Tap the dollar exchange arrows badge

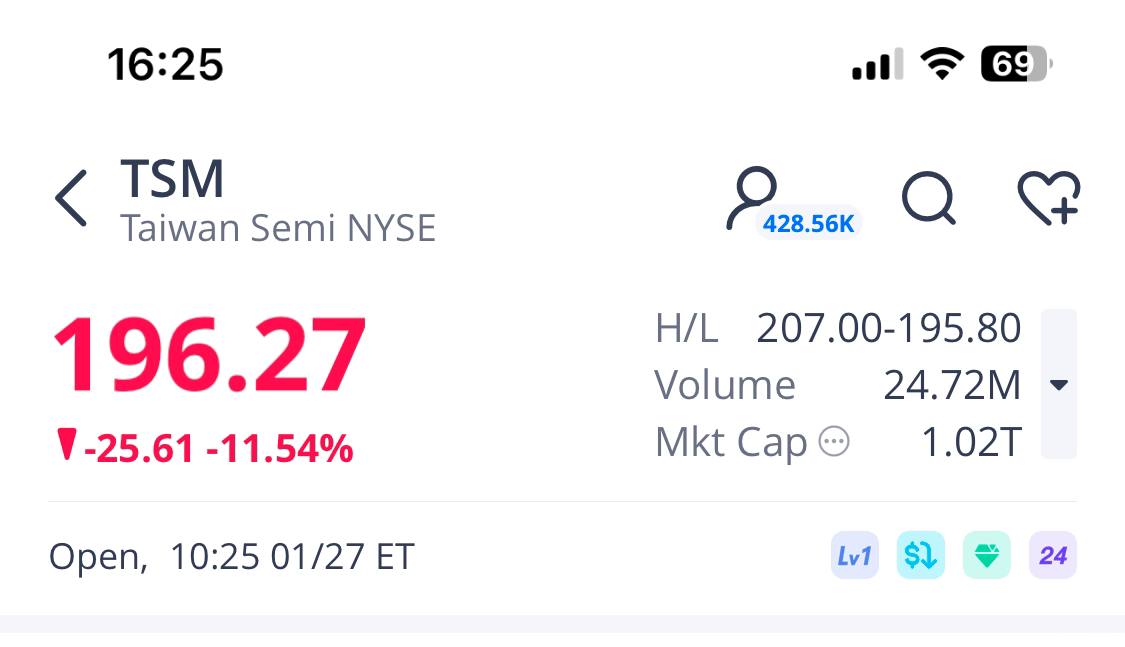[920, 556]
